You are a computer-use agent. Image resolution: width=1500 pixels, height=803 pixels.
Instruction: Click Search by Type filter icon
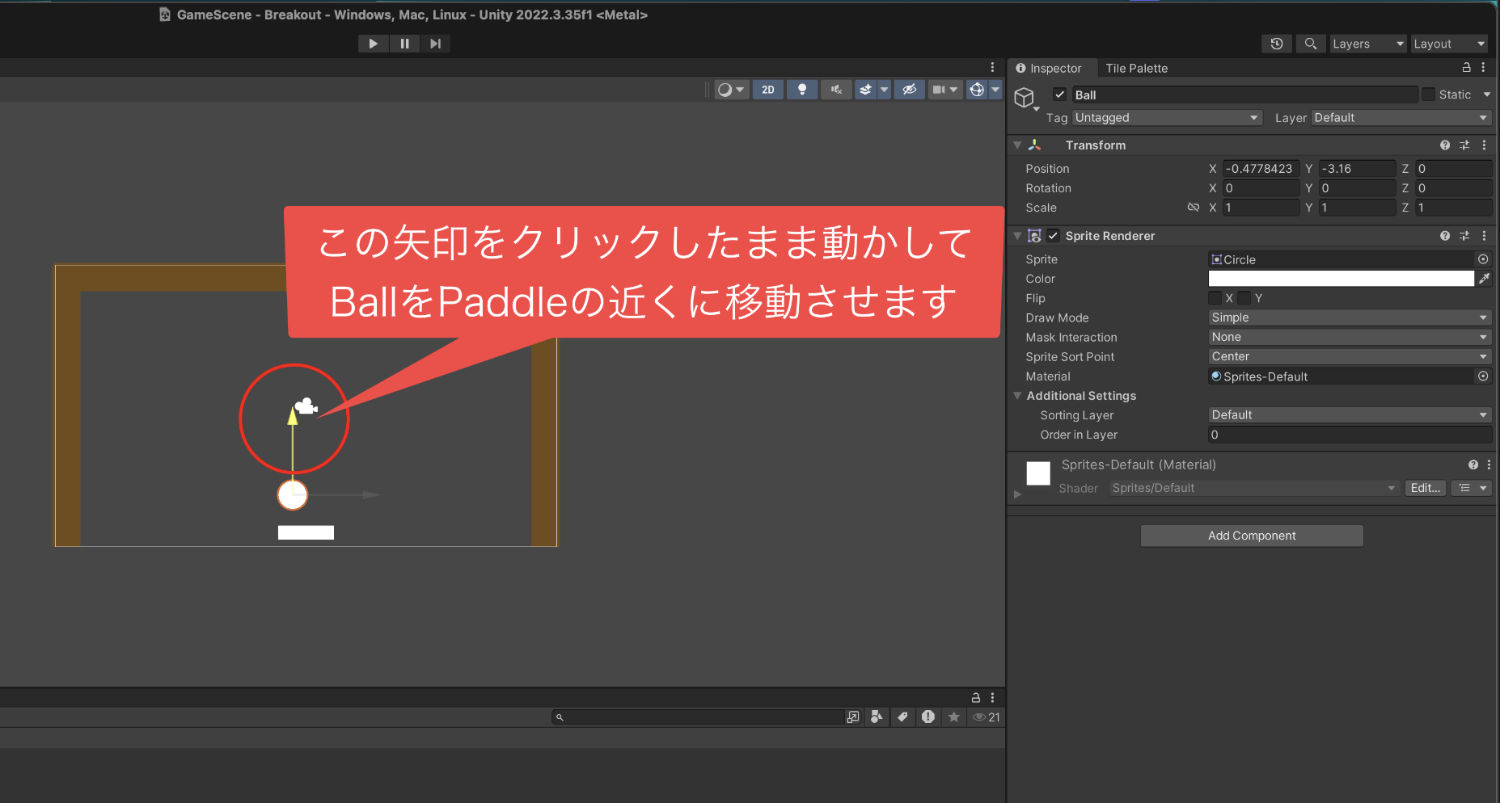point(877,717)
